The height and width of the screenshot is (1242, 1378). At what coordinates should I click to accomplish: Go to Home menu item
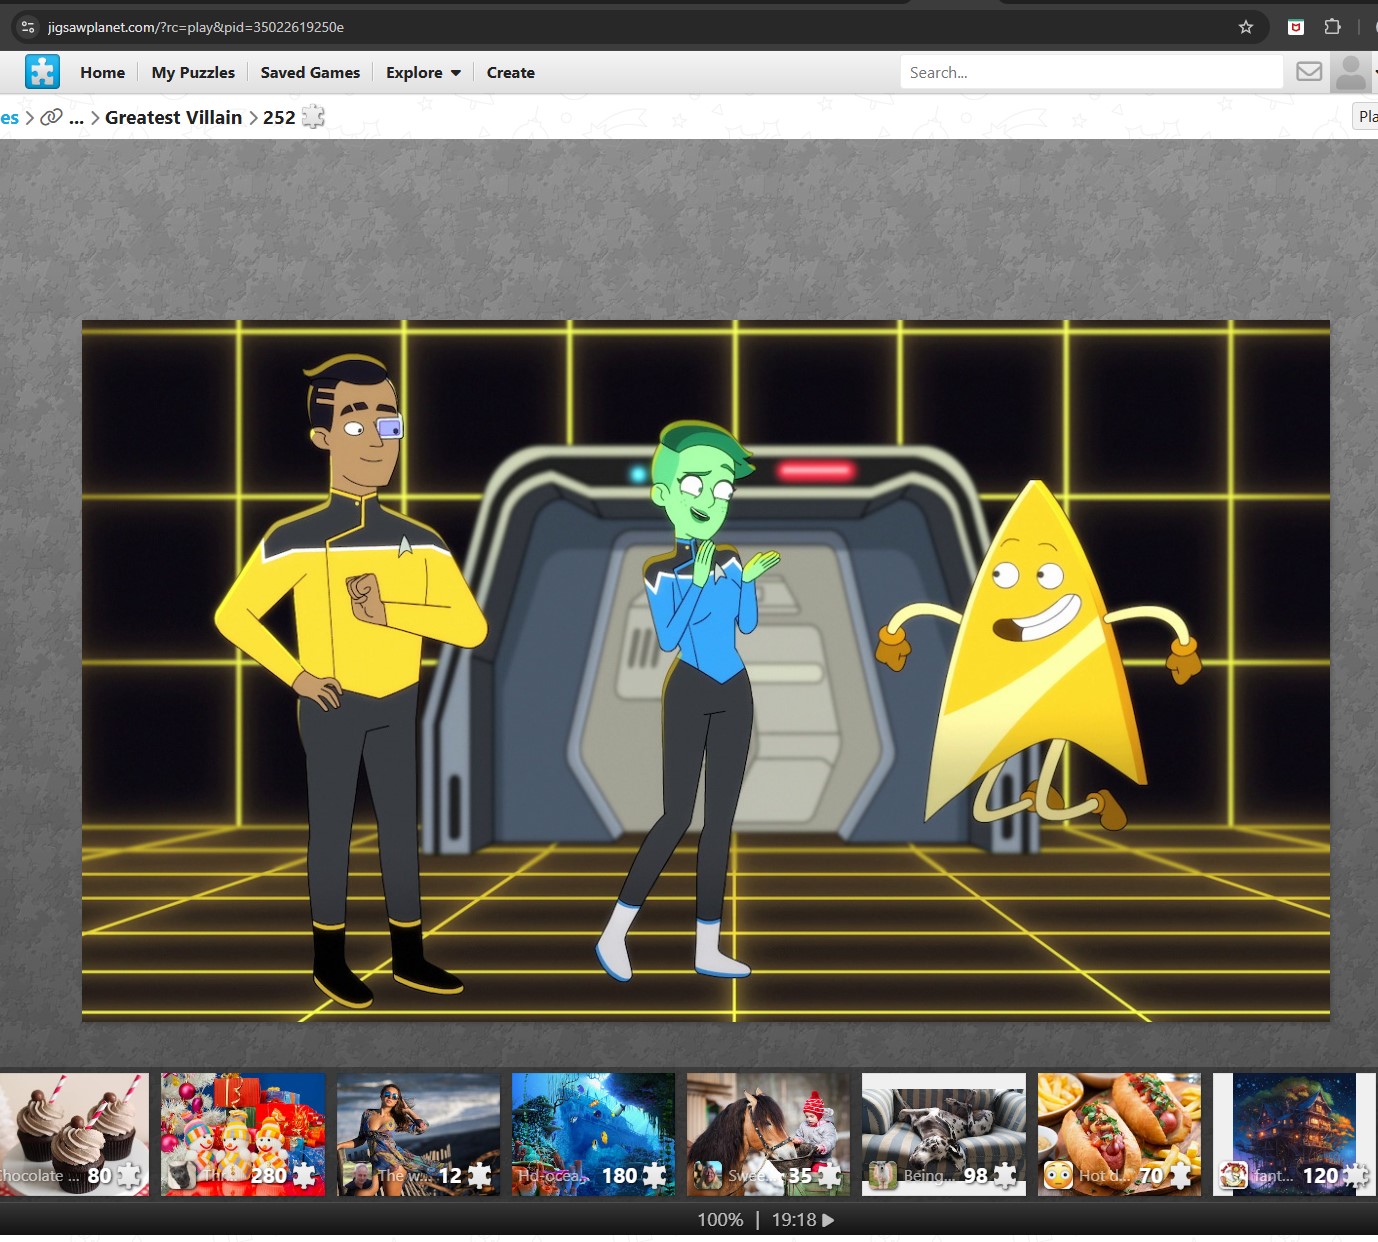(x=103, y=72)
